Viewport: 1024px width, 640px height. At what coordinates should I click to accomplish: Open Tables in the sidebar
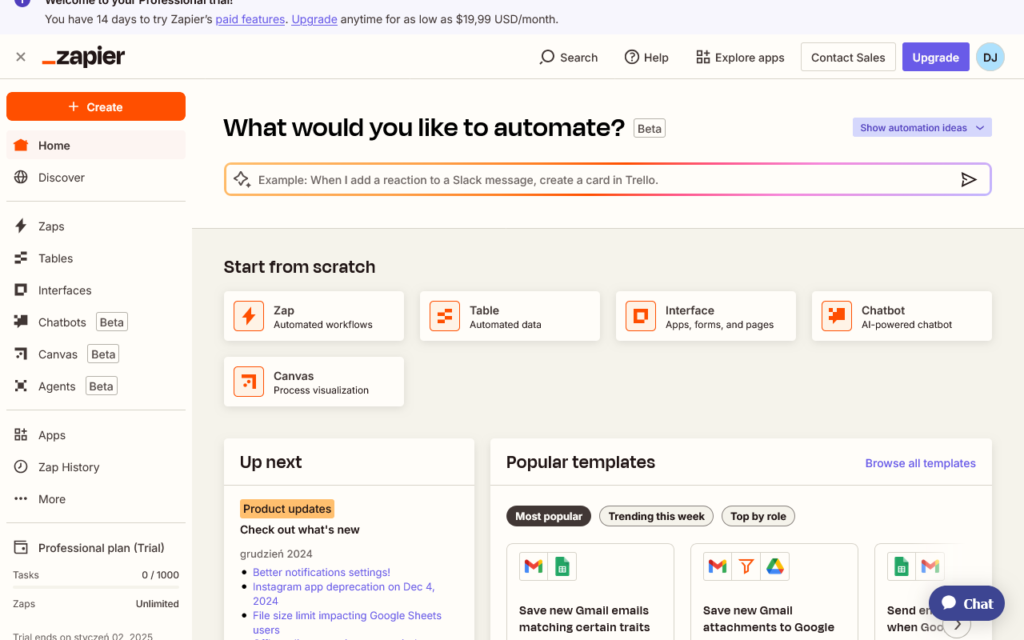96,258
